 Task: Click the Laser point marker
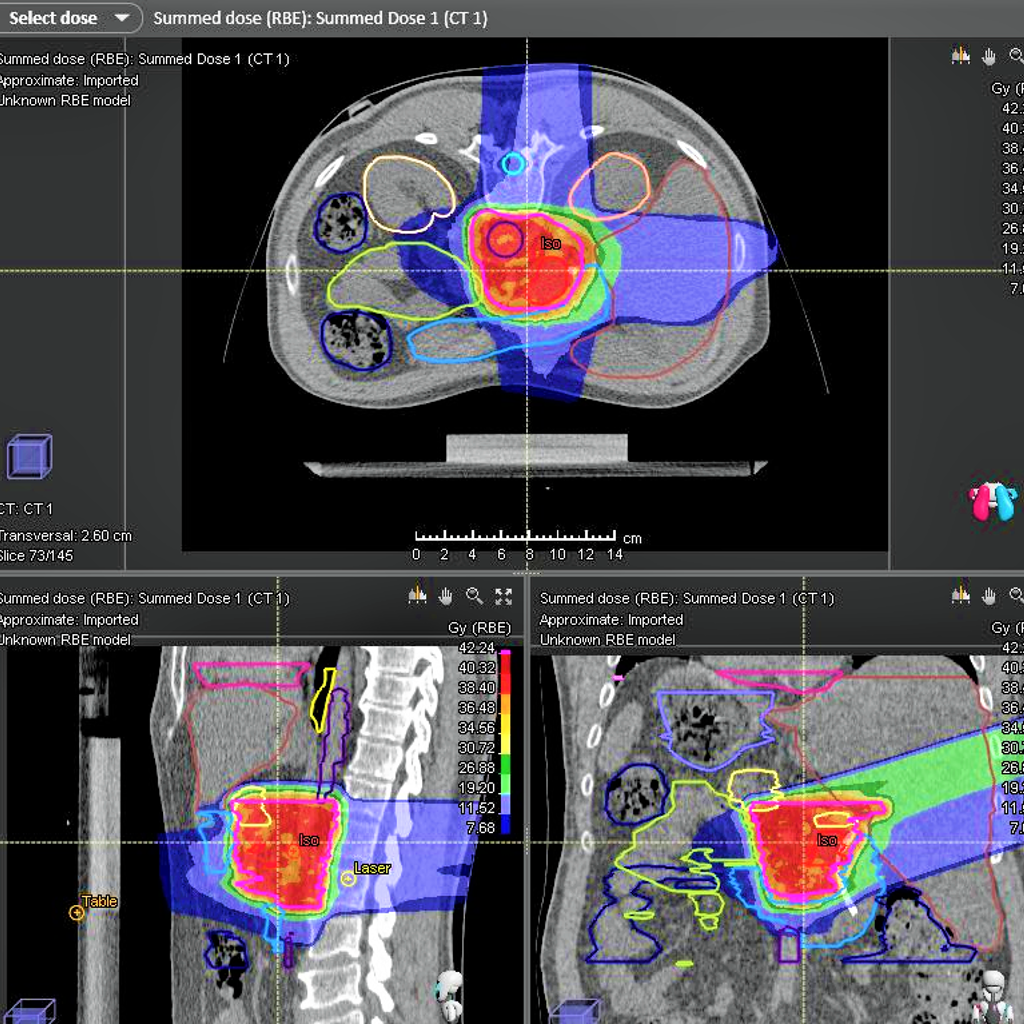pyautogui.click(x=348, y=878)
